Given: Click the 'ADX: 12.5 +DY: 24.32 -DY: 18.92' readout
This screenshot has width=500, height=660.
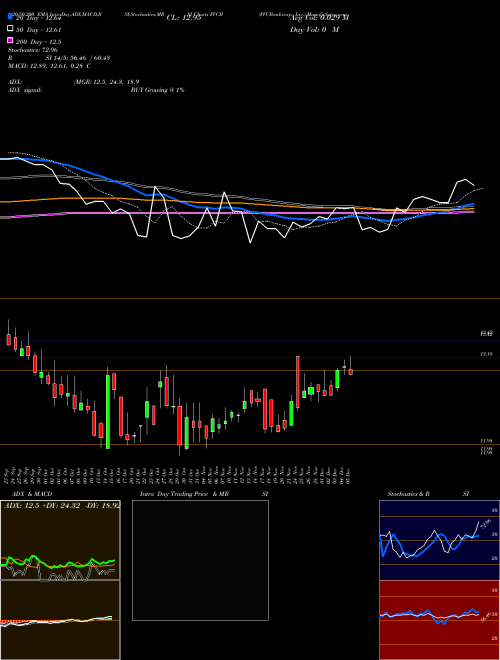Looking at the screenshot, I should (62, 505).
